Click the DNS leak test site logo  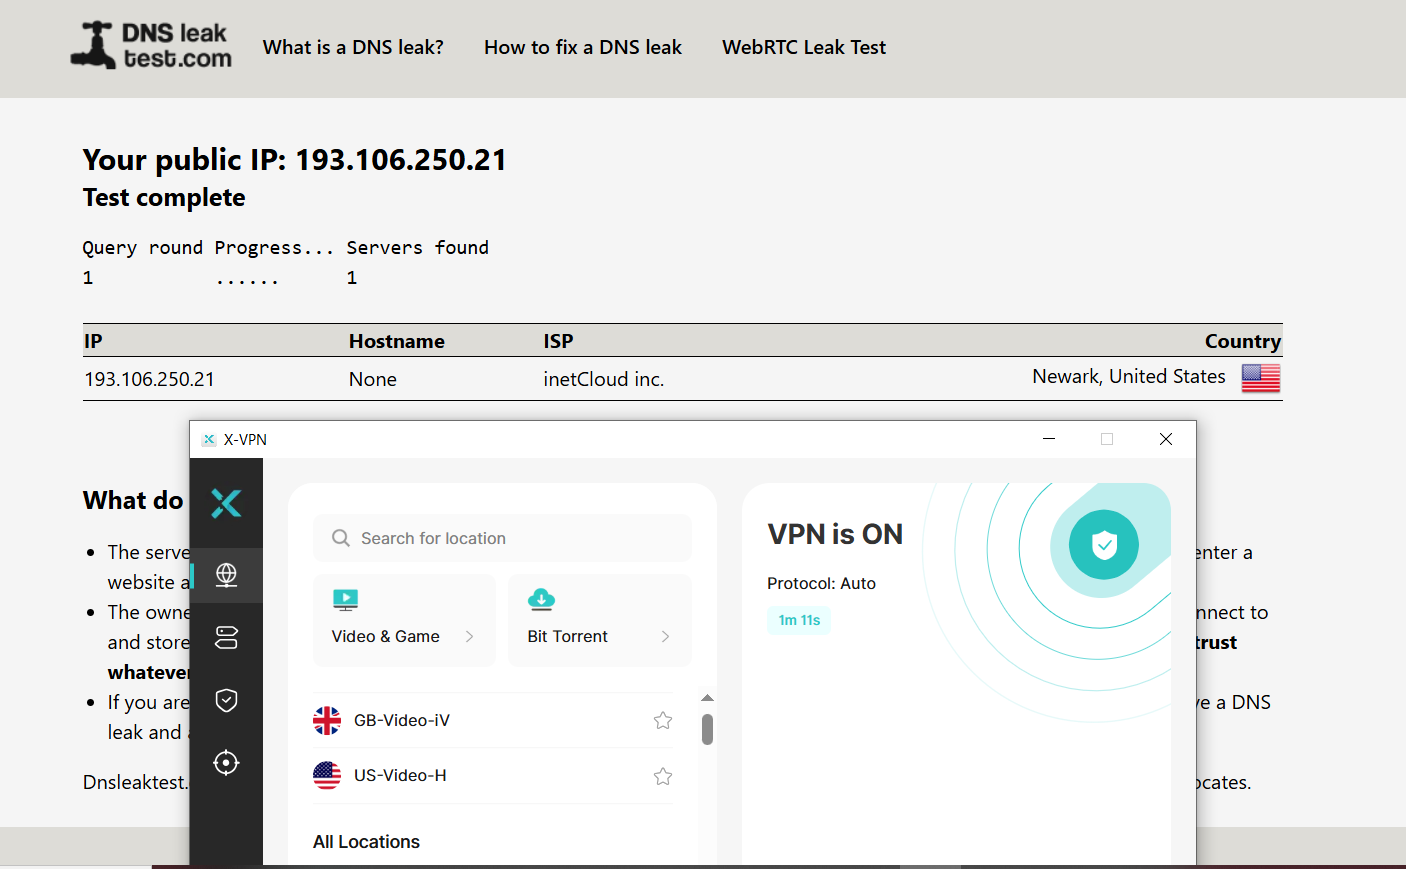click(x=151, y=46)
